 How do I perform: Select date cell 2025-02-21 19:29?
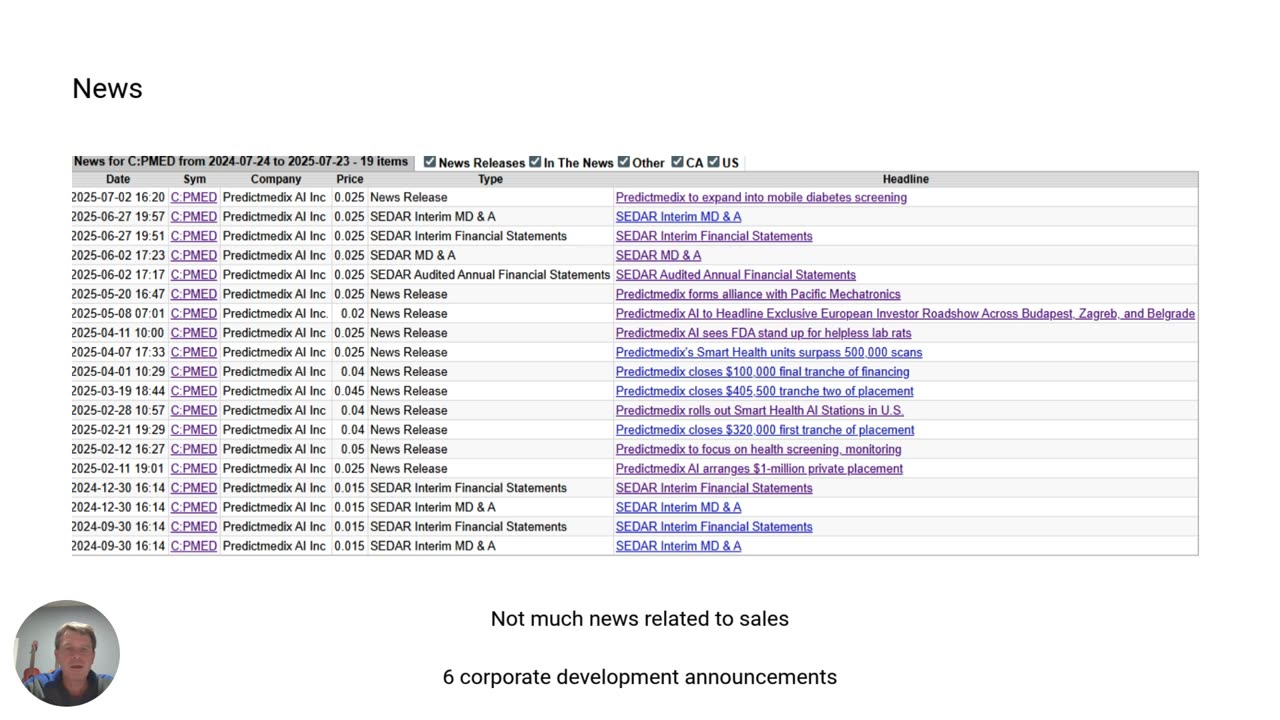coord(118,430)
